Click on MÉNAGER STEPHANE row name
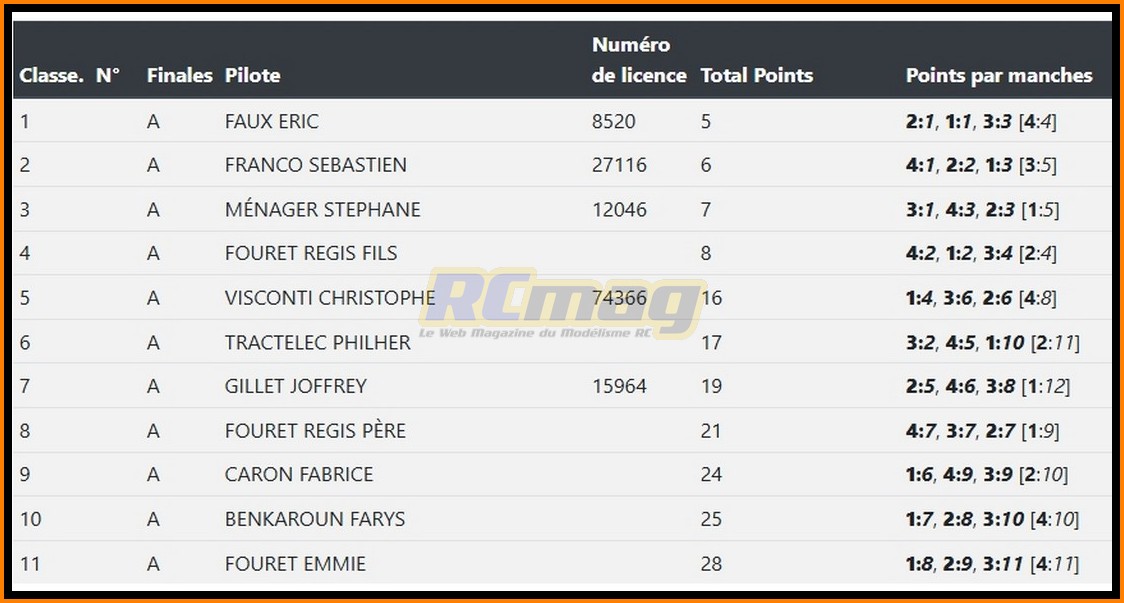Image resolution: width=1124 pixels, height=603 pixels. pyautogui.click(x=323, y=209)
